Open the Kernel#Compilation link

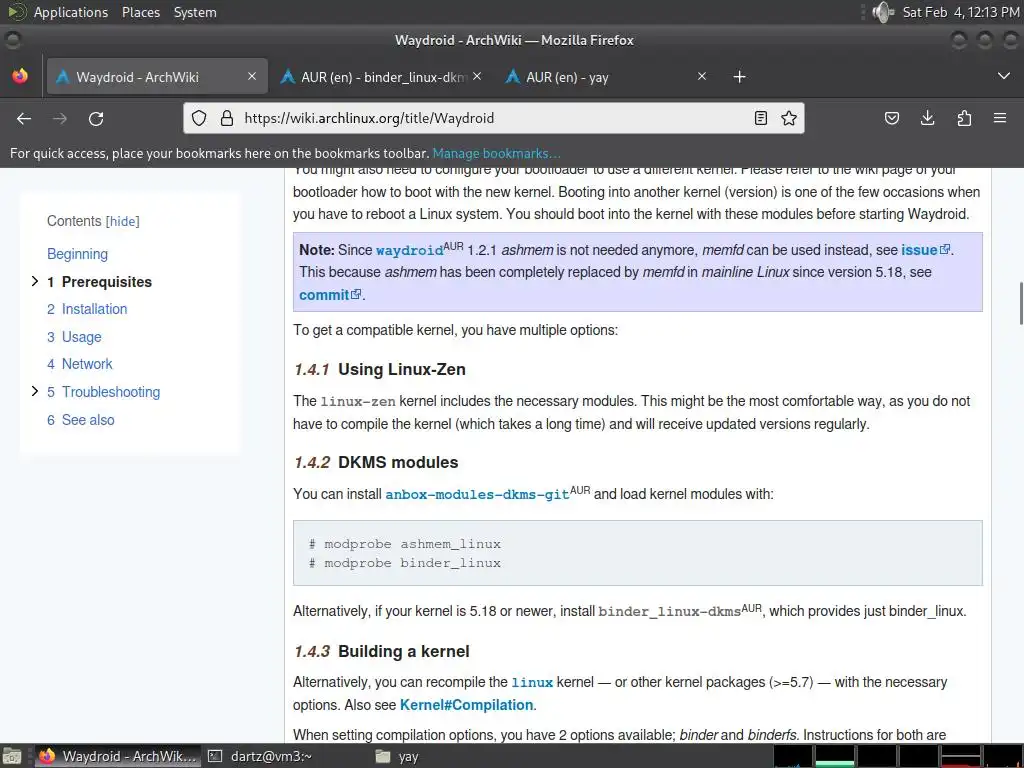tap(467, 705)
